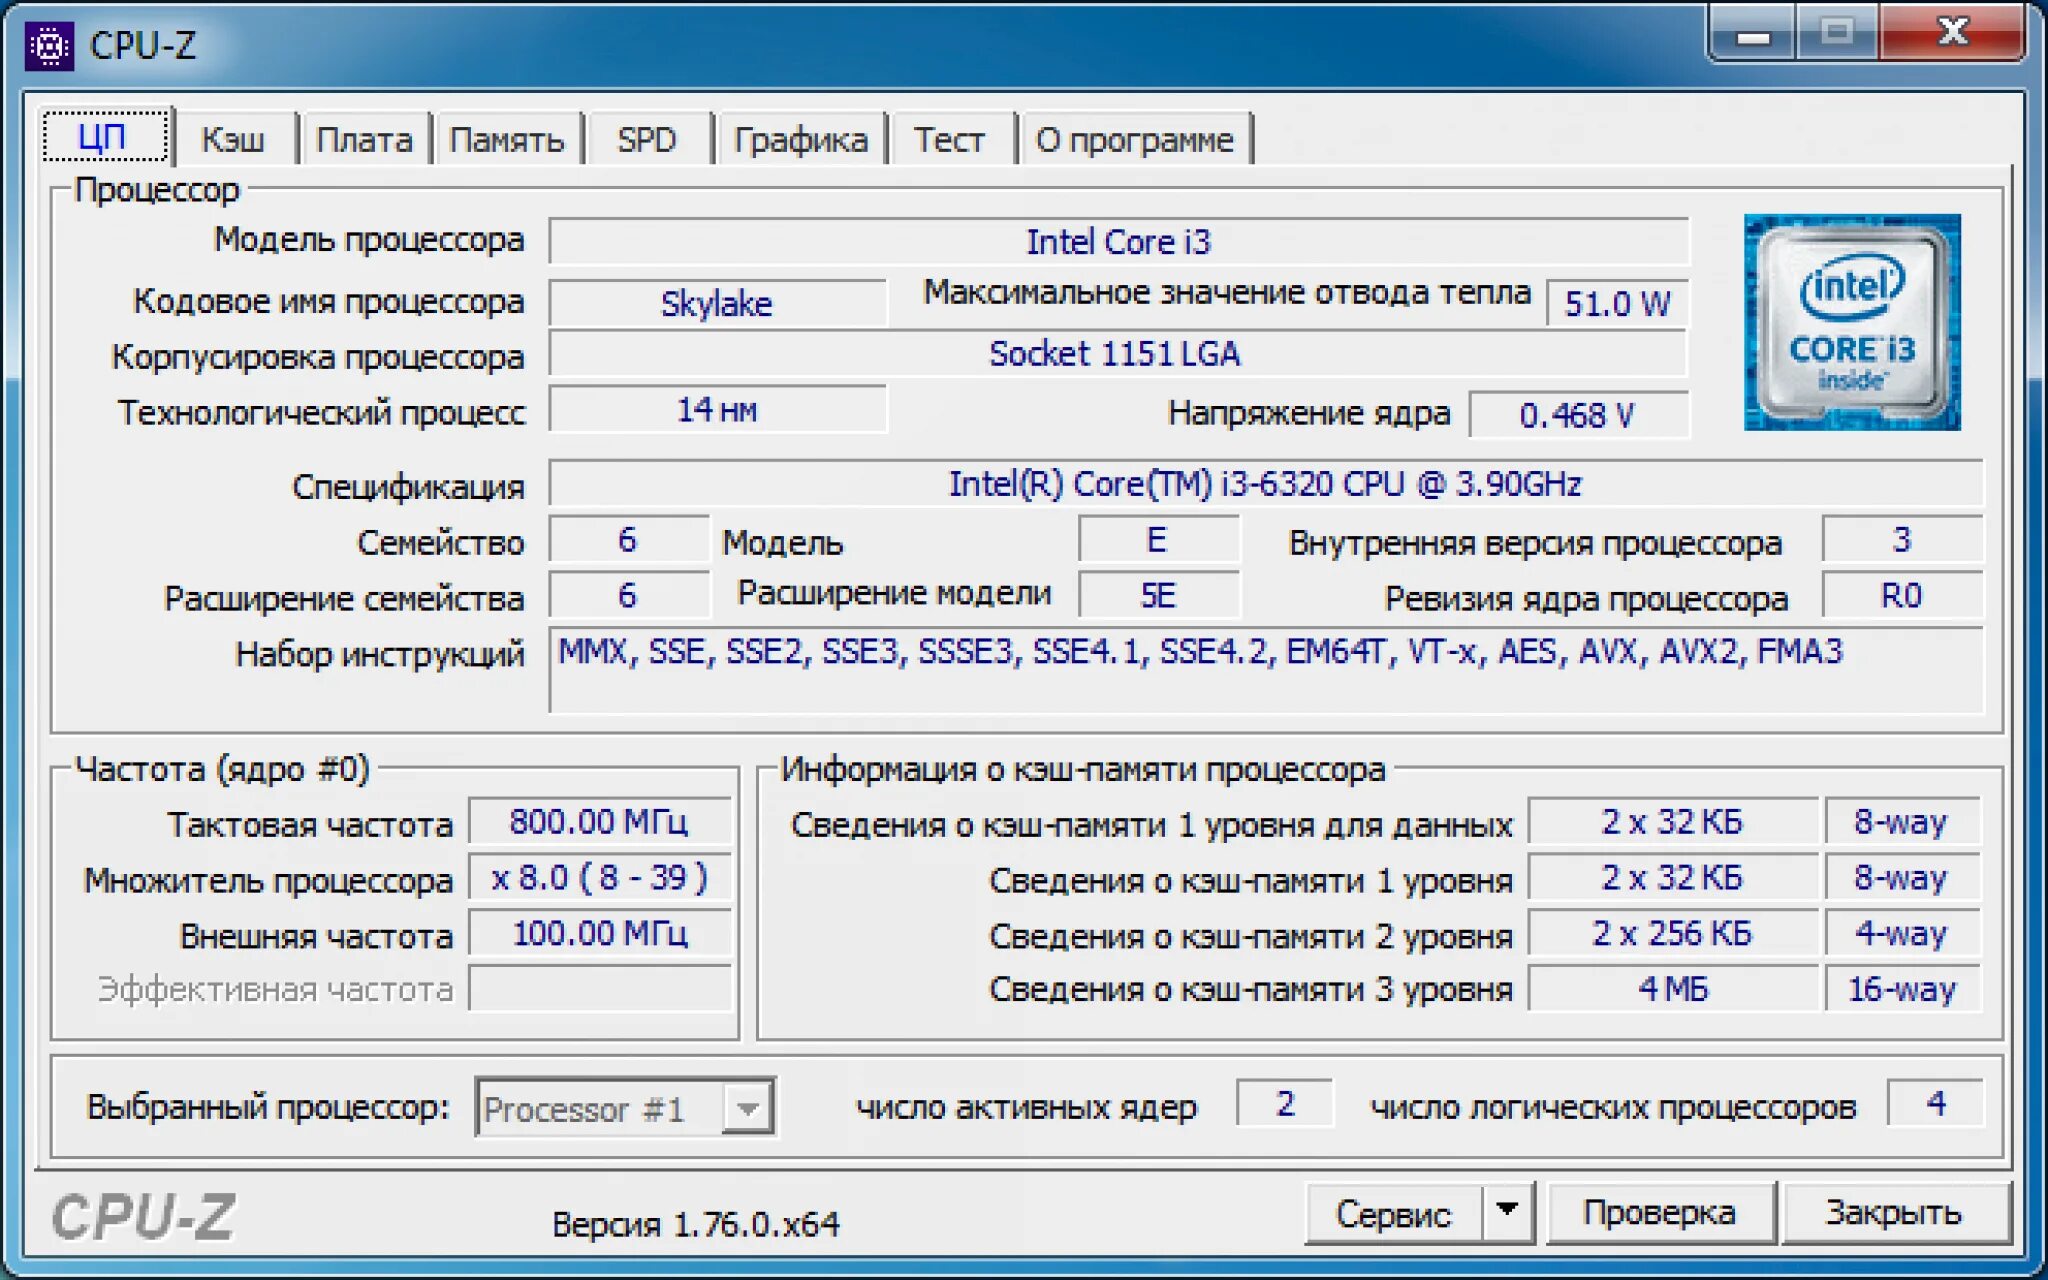The width and height of the screenshot is (2048, 1280).
Task: Show the О программе tab
Action: [1135, 139]
